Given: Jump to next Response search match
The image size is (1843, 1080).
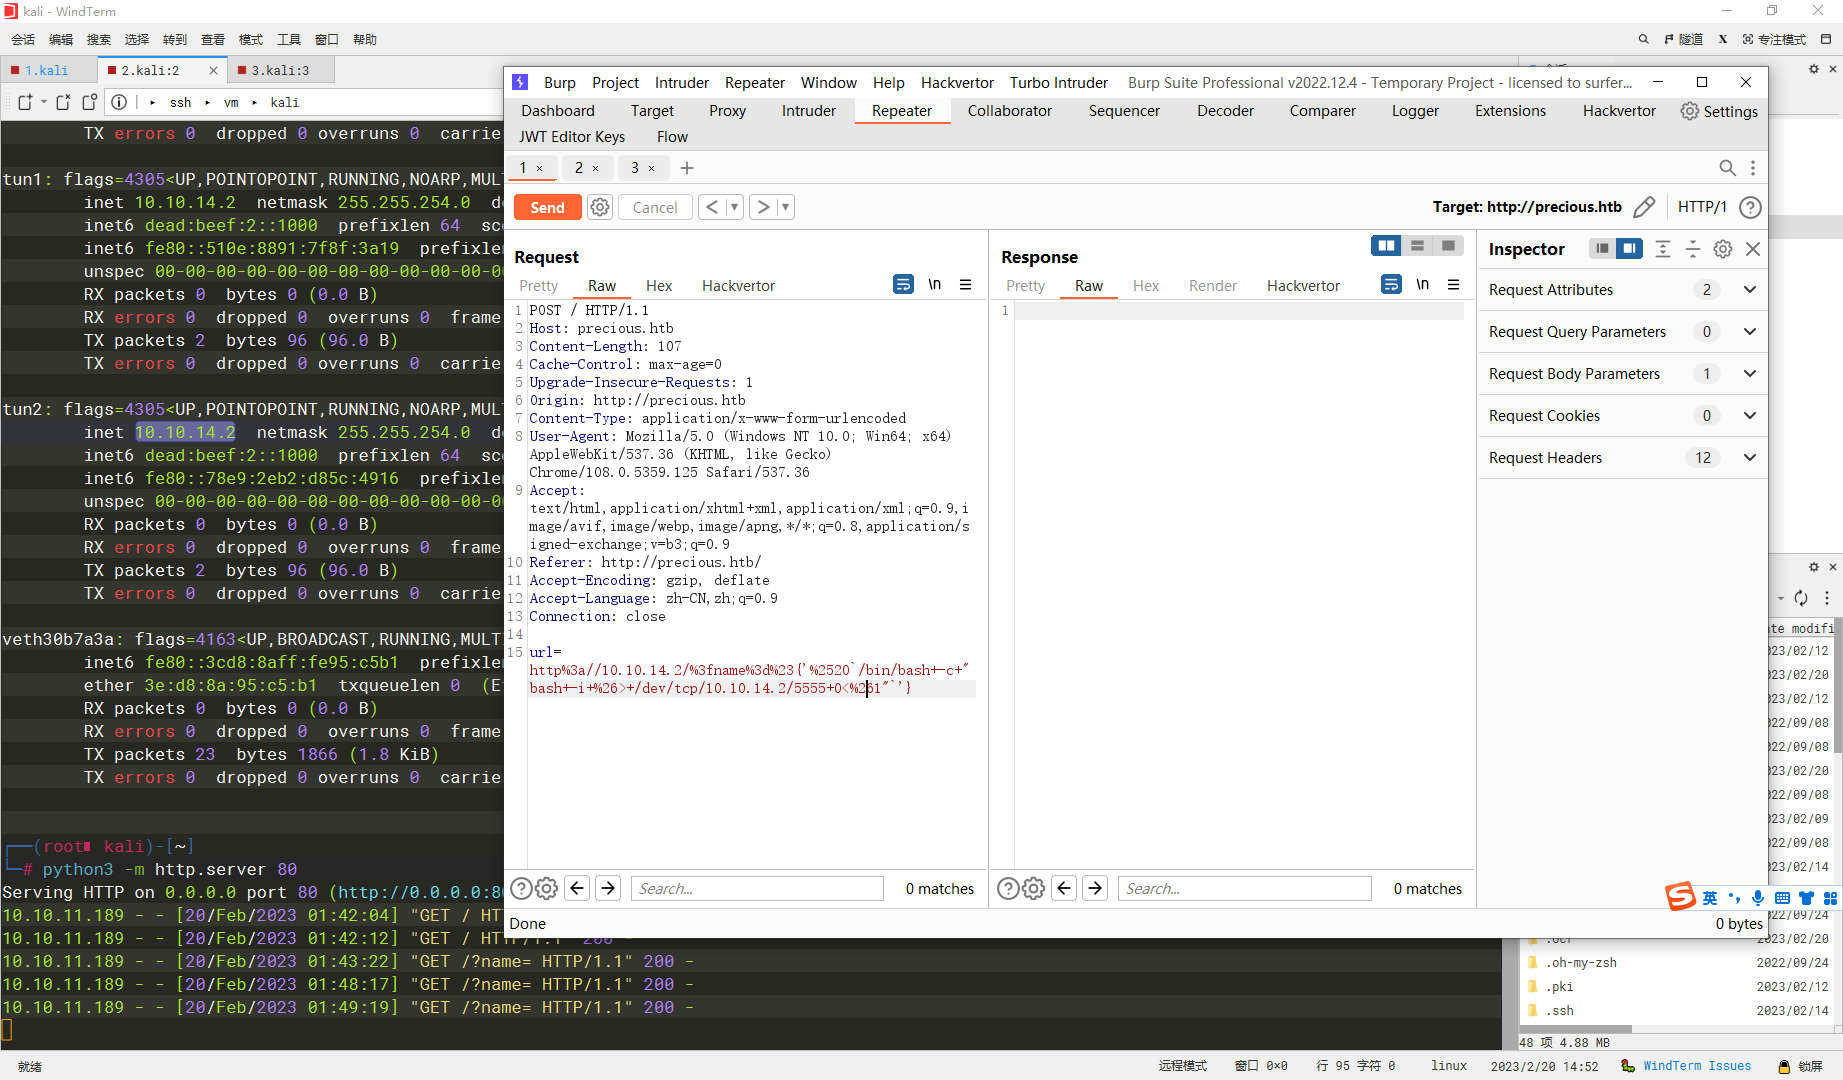Looking at the screenshot, I should pyautogui.click(x=1095, y=888).
